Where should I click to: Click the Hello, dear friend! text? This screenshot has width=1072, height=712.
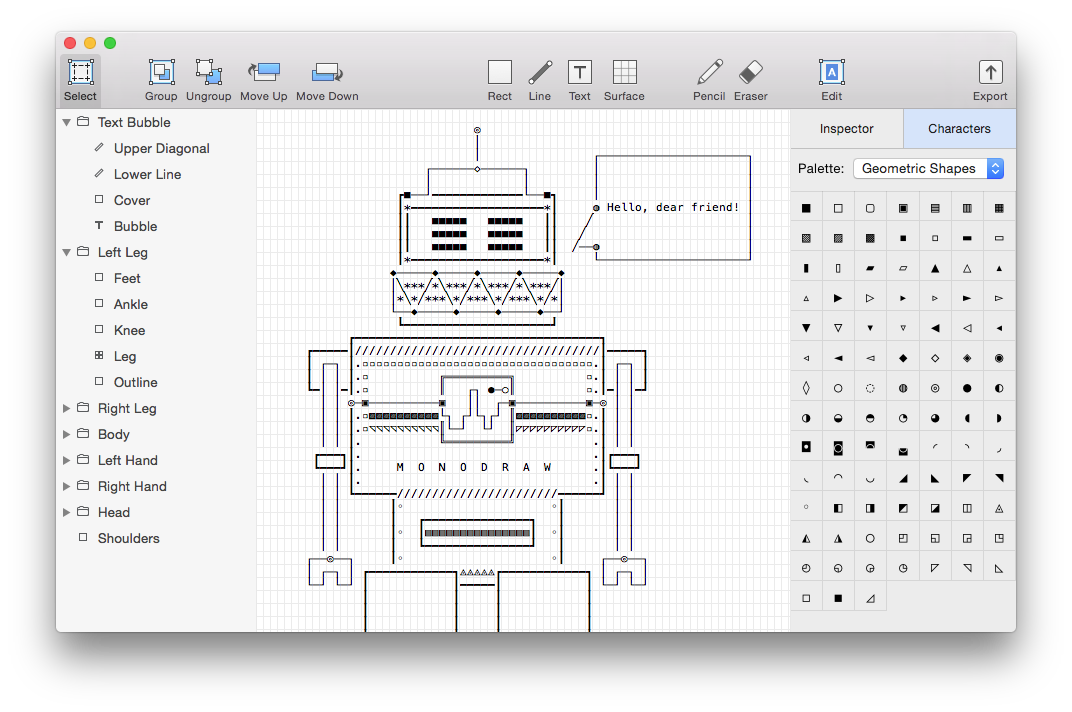tap(672, 208)
